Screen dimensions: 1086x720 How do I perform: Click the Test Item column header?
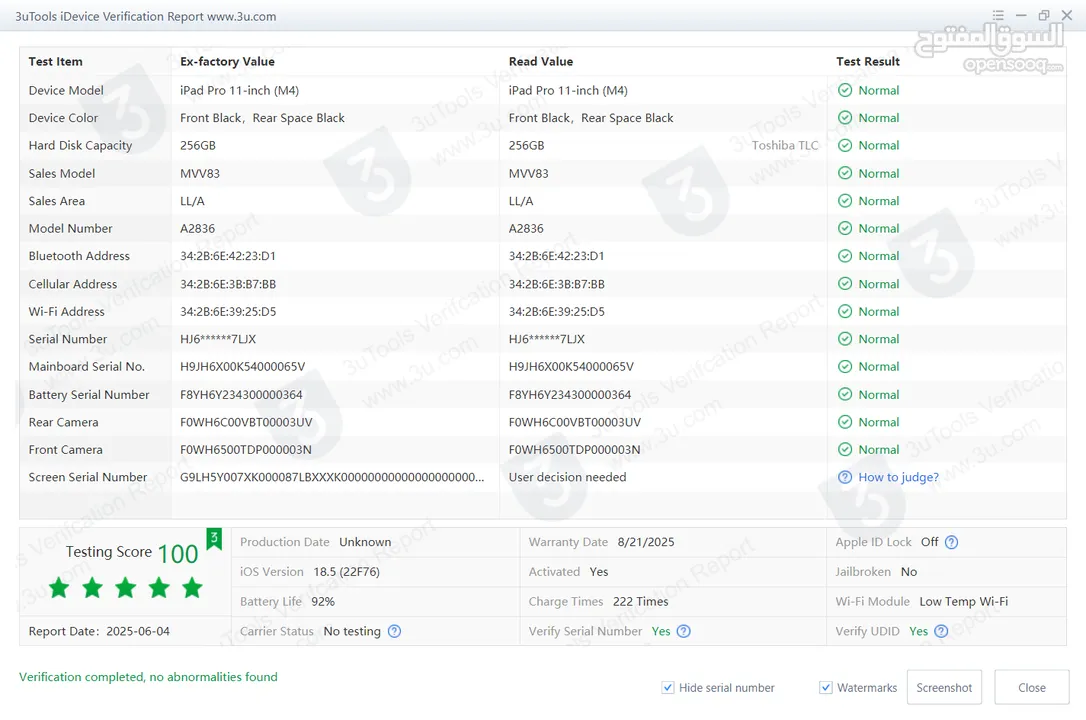55,62
